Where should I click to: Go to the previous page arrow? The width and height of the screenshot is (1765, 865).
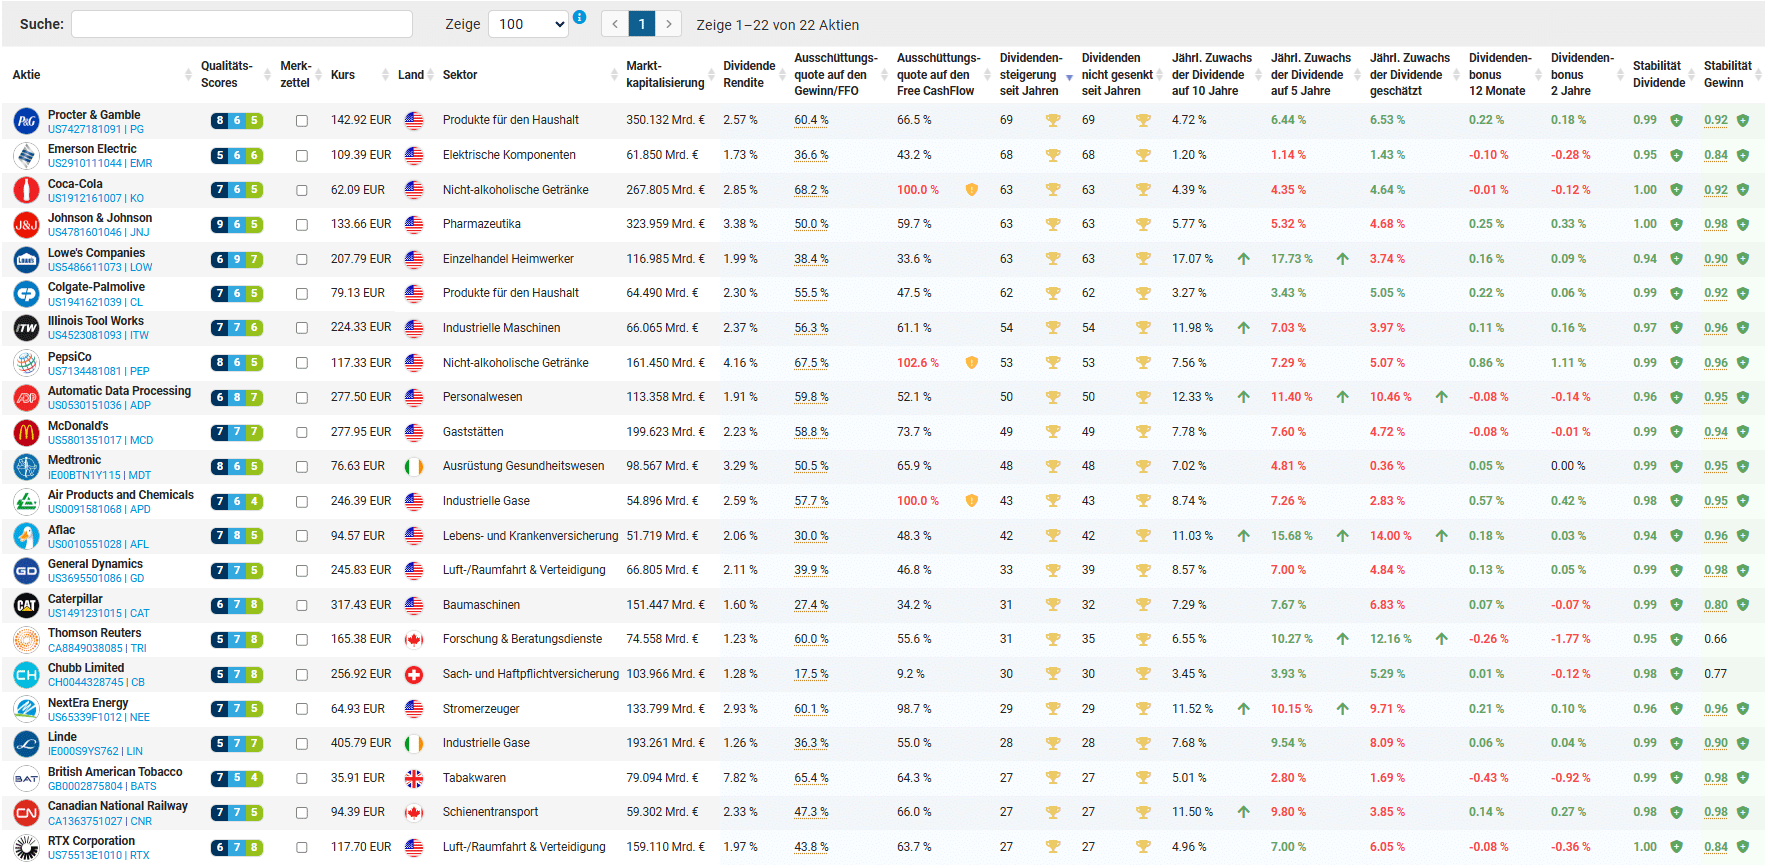point(615,24)
